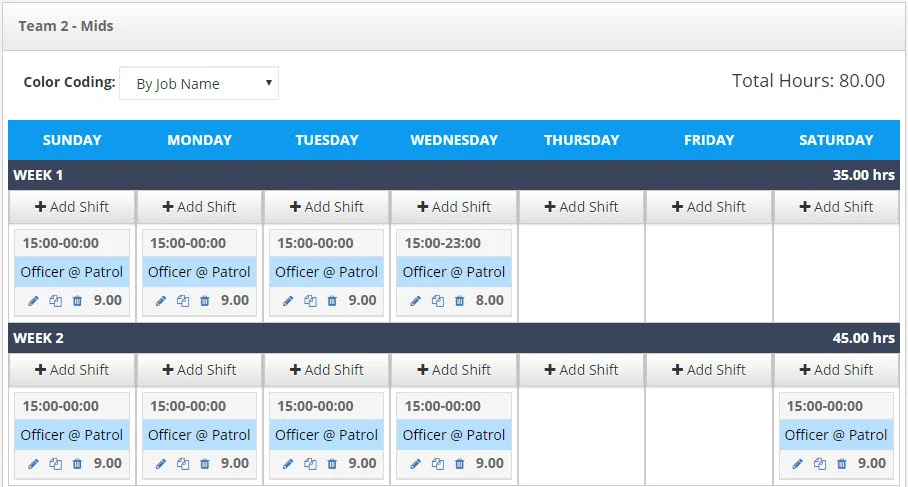Delete the Week 2 Tuesday shift
Screen dimensions: 908x487
(x=332, y=464)
